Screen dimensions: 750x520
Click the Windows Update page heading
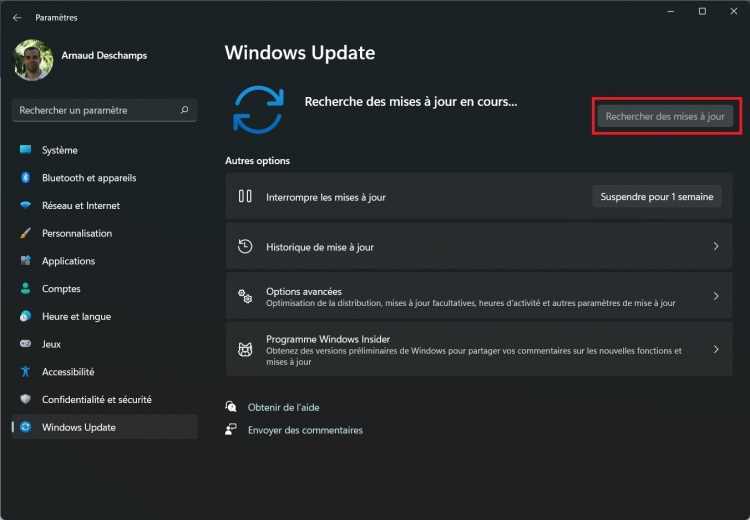(300, 53)
